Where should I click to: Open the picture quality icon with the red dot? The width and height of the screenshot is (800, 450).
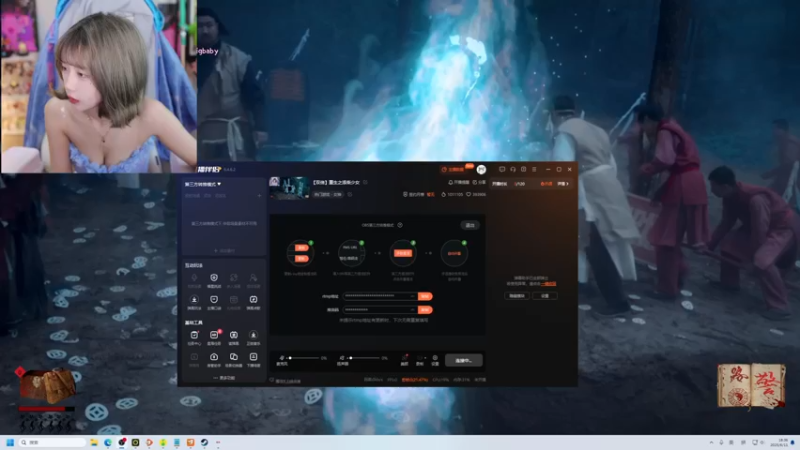point(405,359)
